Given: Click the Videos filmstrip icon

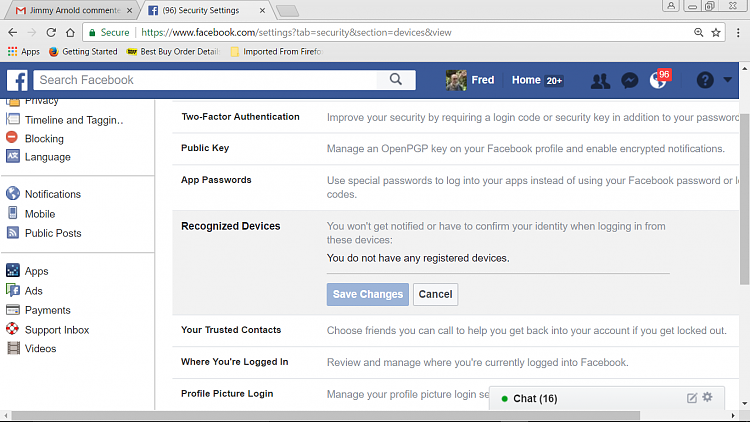Looking at the screenshot, I should (13, 348).
